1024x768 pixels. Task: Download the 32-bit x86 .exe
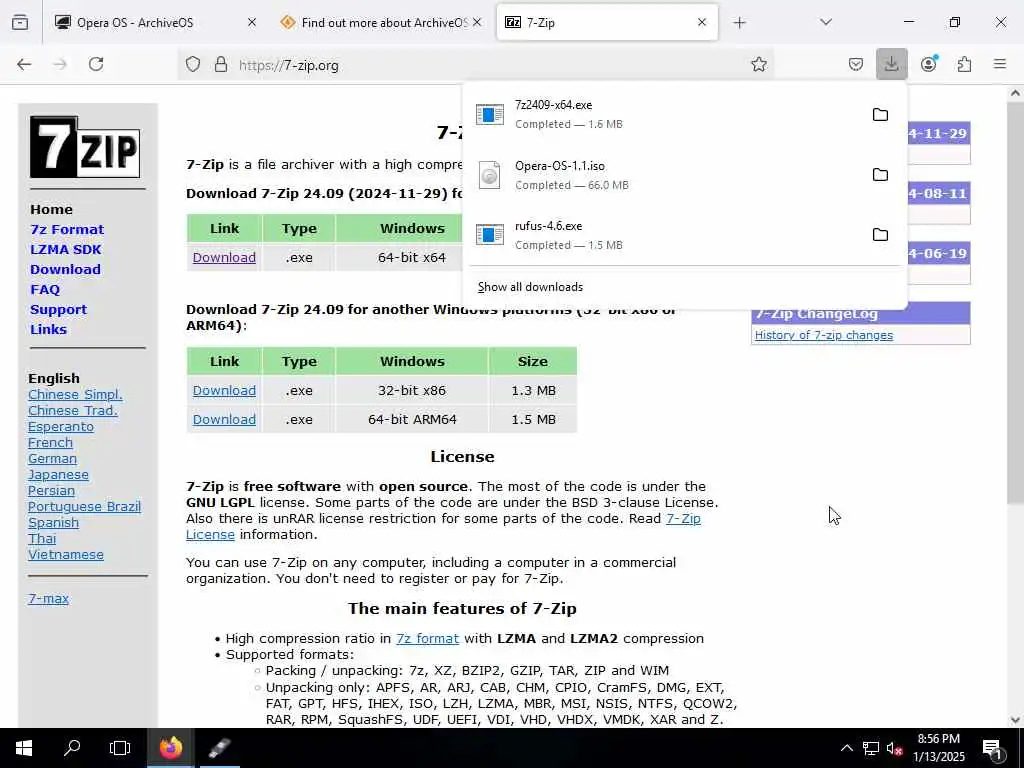point(224,391)
